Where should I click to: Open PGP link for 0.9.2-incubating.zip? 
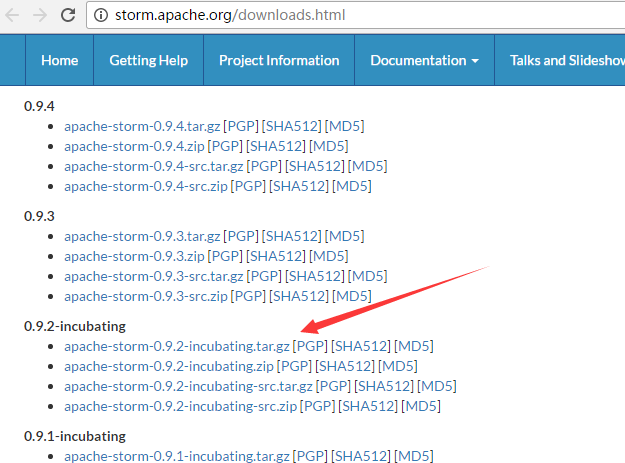click(x=295, y=366)
